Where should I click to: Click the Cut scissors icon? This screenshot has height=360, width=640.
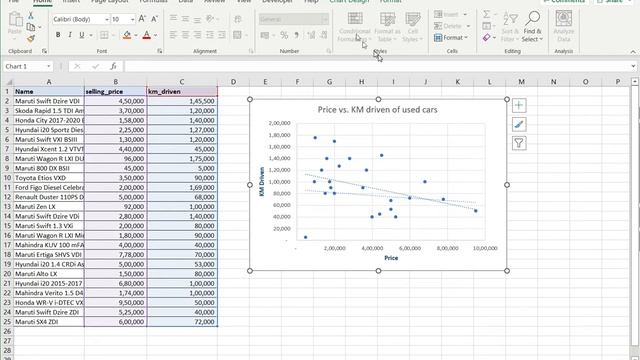pyautogui.click(x=31, y=16)
